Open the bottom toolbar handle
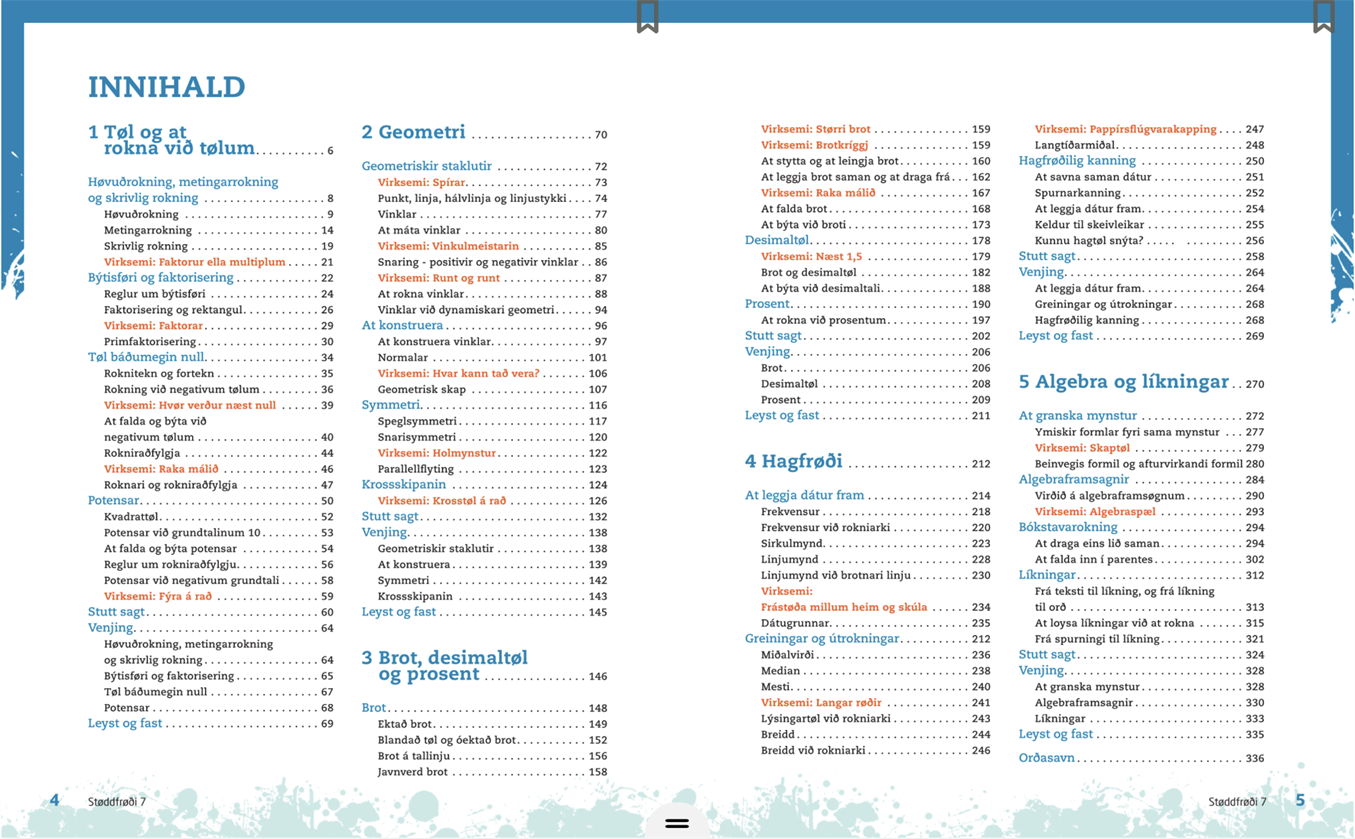 pyautogui.click(x=677, y=823)
